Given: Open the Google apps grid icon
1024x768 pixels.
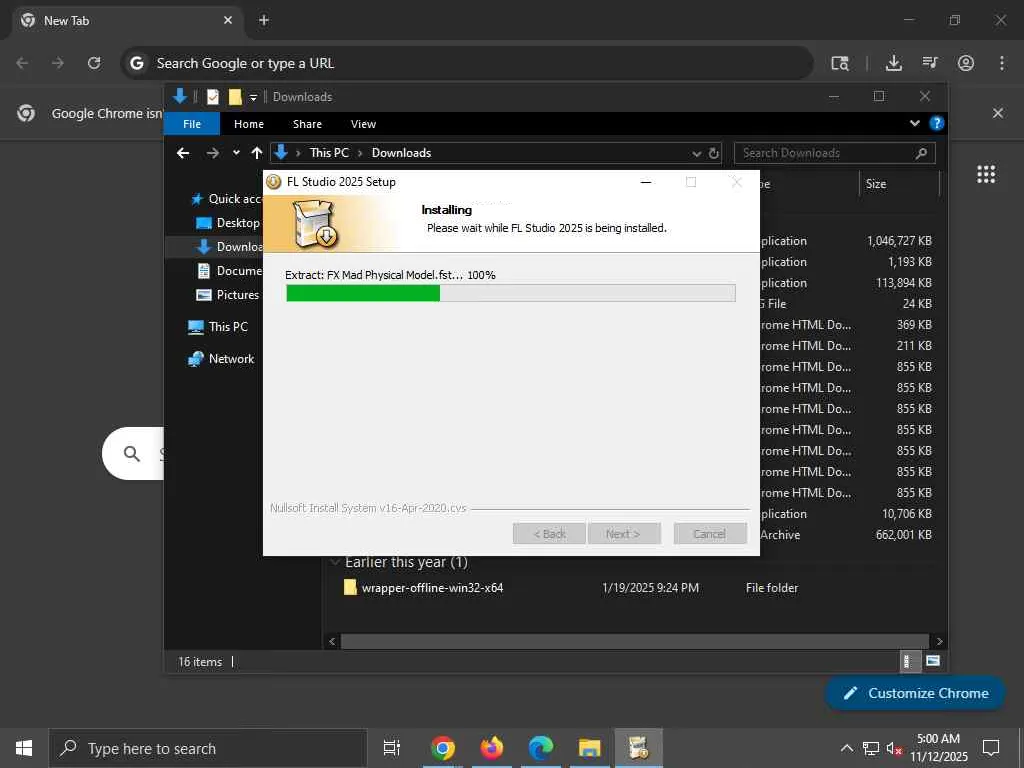Looking at the screenshot, I should 986,174.
